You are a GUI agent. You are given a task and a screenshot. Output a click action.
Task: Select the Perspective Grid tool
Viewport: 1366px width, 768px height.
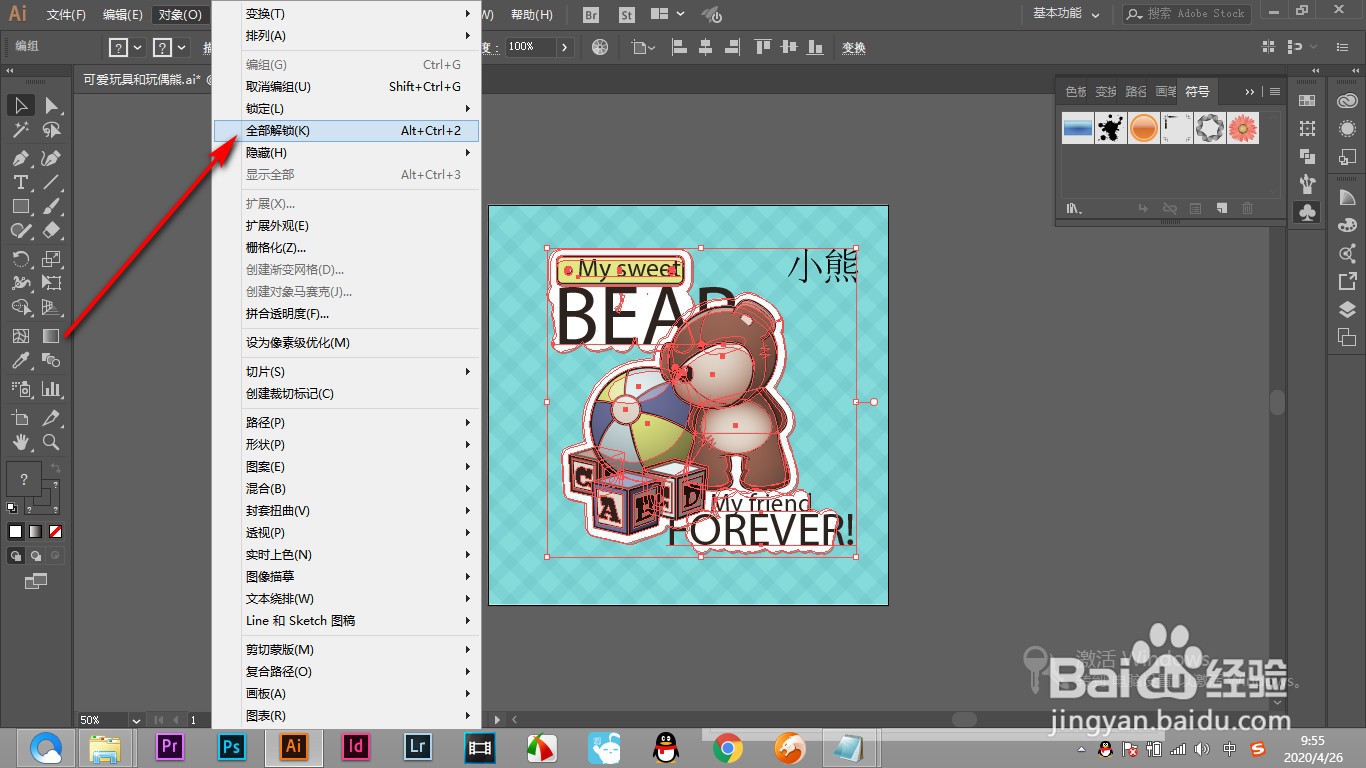(x=51, y=307)
